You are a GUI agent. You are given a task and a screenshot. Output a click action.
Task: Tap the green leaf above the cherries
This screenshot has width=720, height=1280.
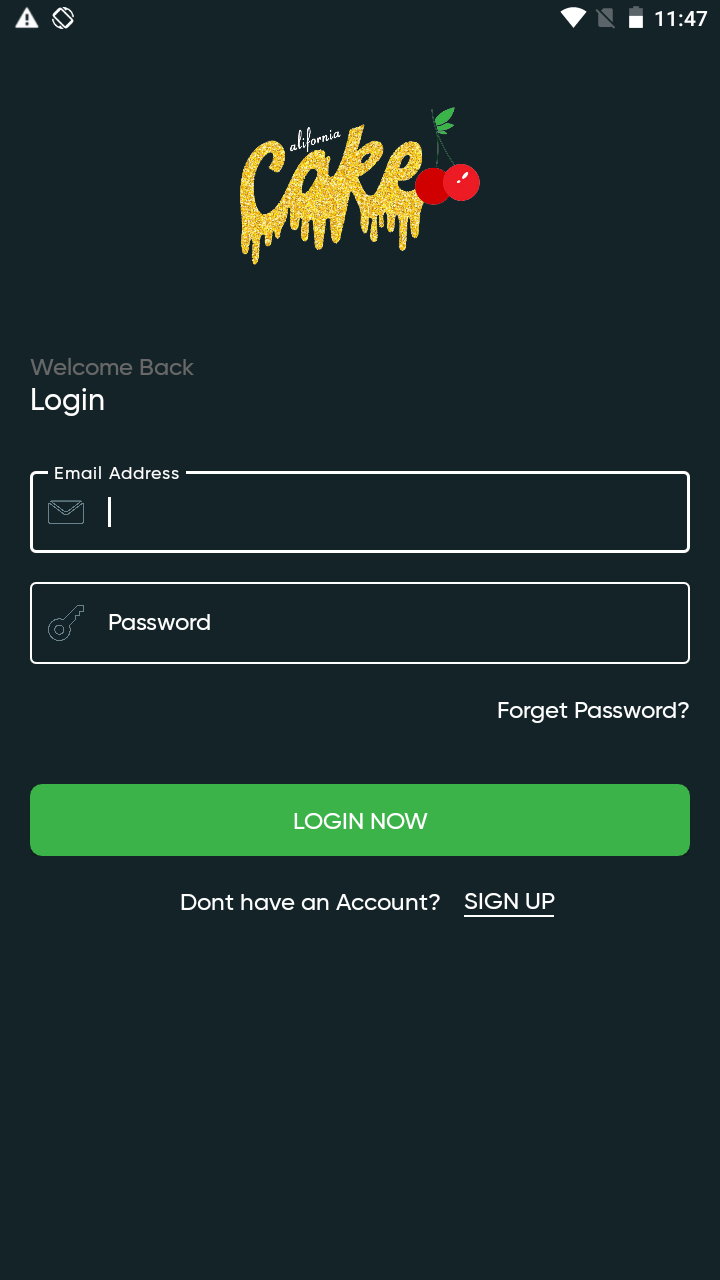click(x=443, y=120)
